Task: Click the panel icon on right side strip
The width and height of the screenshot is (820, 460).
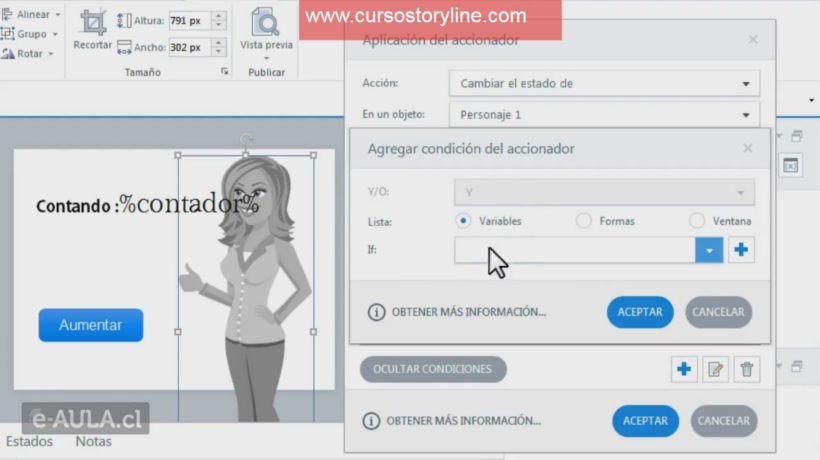Action: pyautogui.click(x=790, y=166)
